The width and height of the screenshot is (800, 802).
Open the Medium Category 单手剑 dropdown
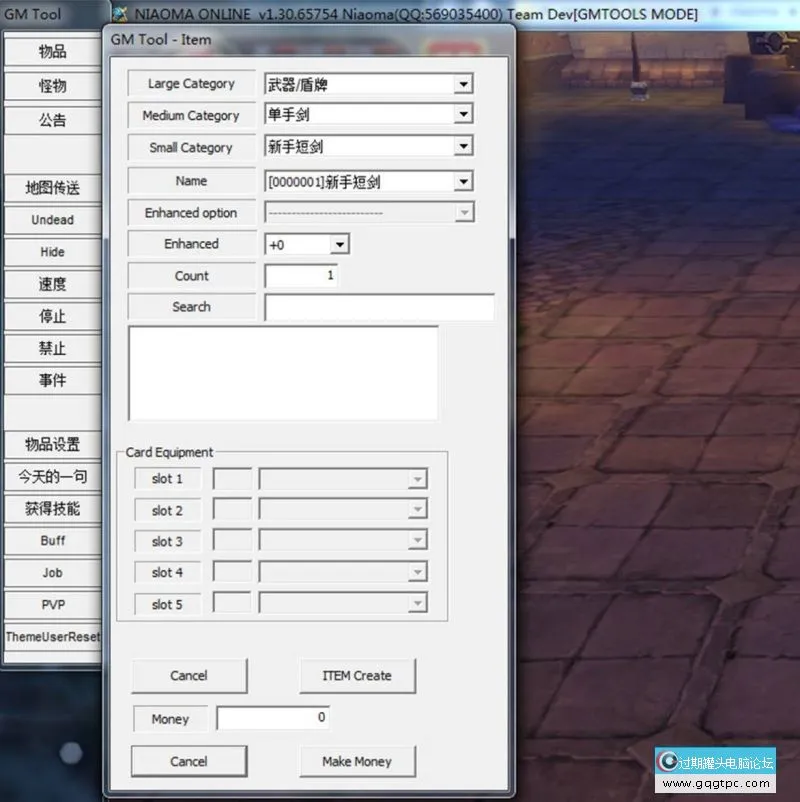pos(464,116)
